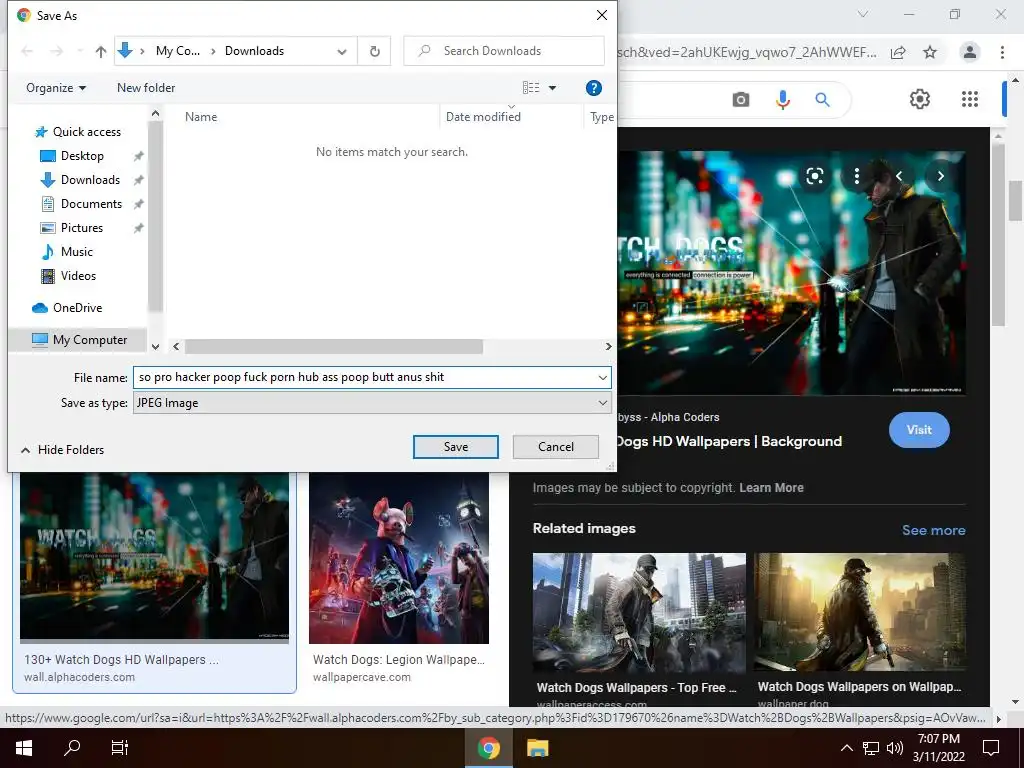
Task: Click the Lens icon on preview image
Action: 814,176
